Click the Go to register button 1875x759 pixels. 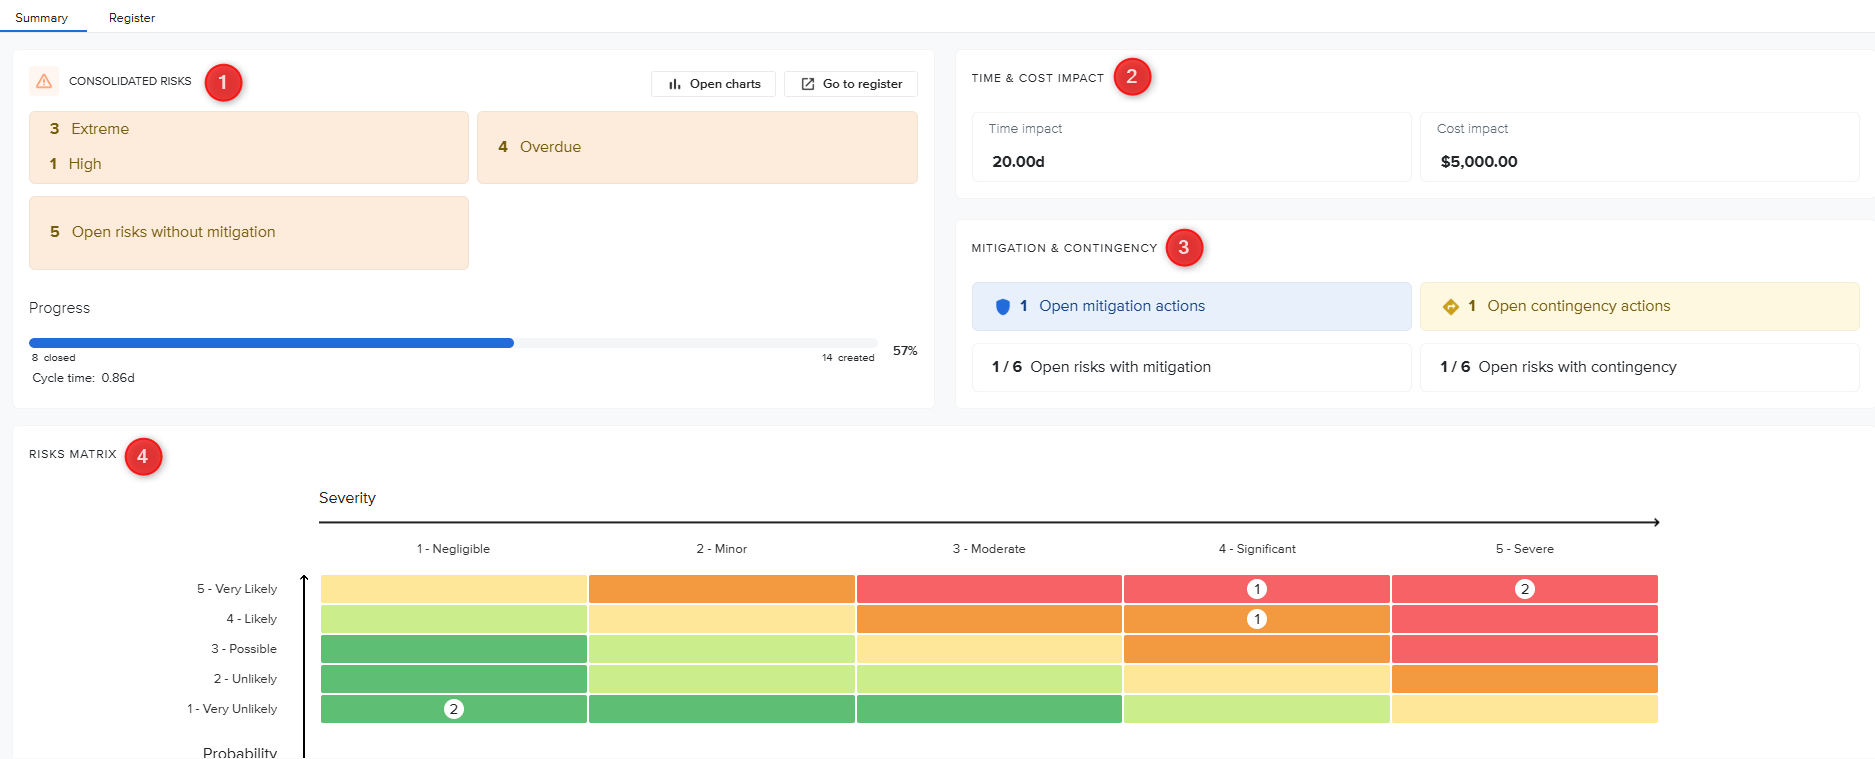(851, 84)
